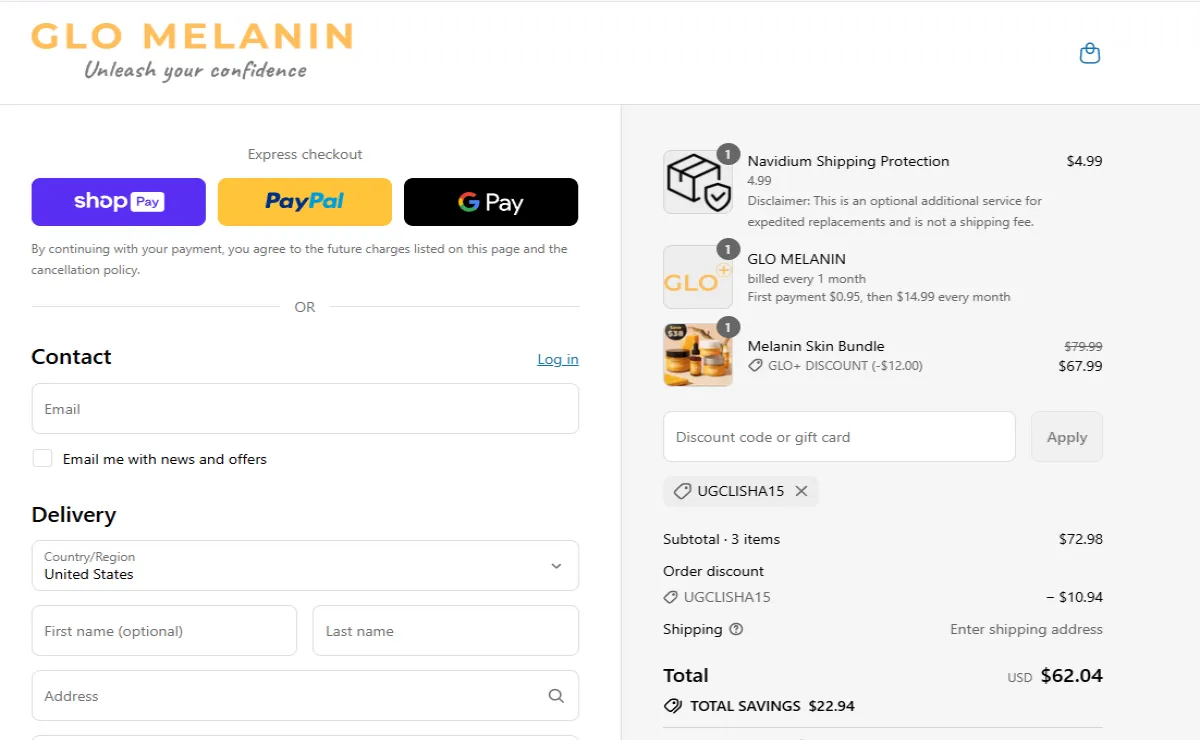The height and width of the screenshot is (740, 1200).
Task: Pay with PayPal
Action: [304, 201]
